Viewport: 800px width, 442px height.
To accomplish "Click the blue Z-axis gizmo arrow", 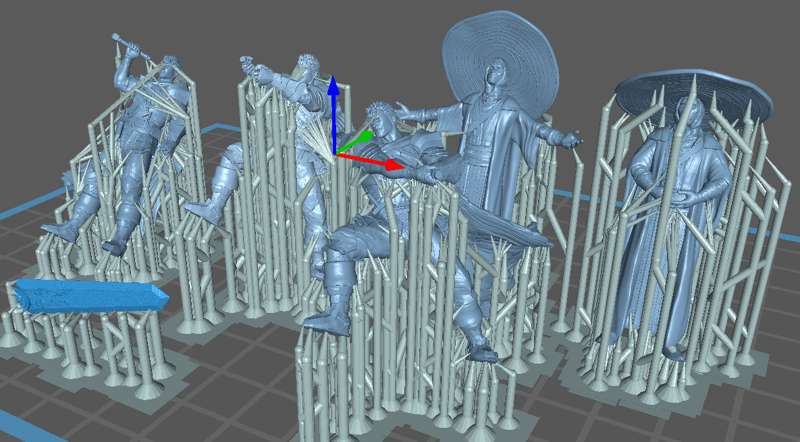I will [x=334, y=99].
